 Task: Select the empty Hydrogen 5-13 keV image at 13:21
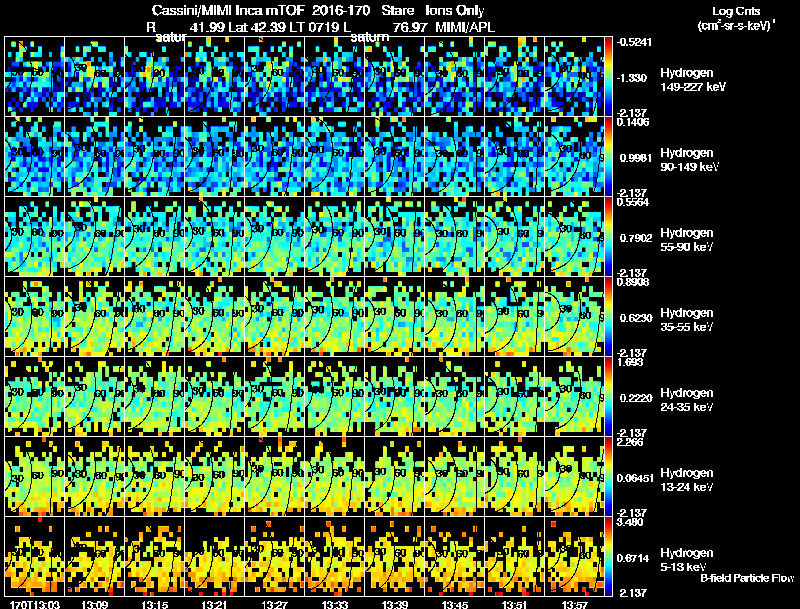click(x=214, y=556)
